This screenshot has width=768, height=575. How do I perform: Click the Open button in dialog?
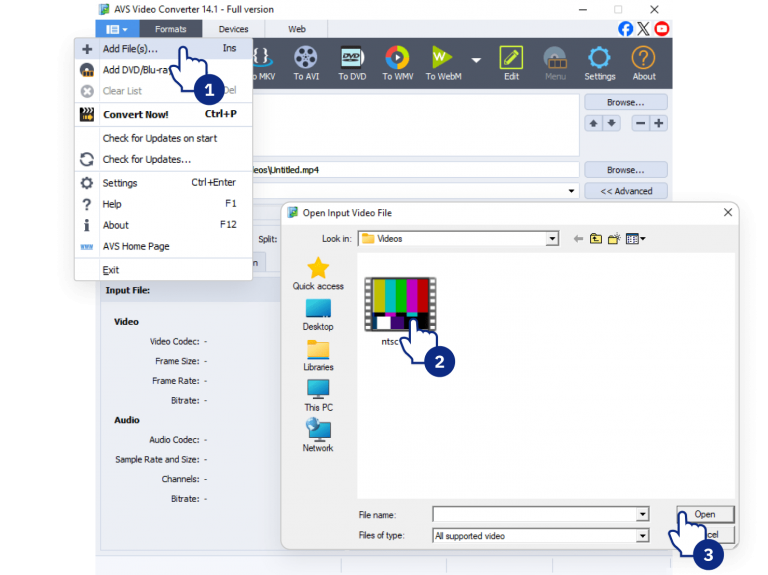pyautogui.click(x=705, y=514)
